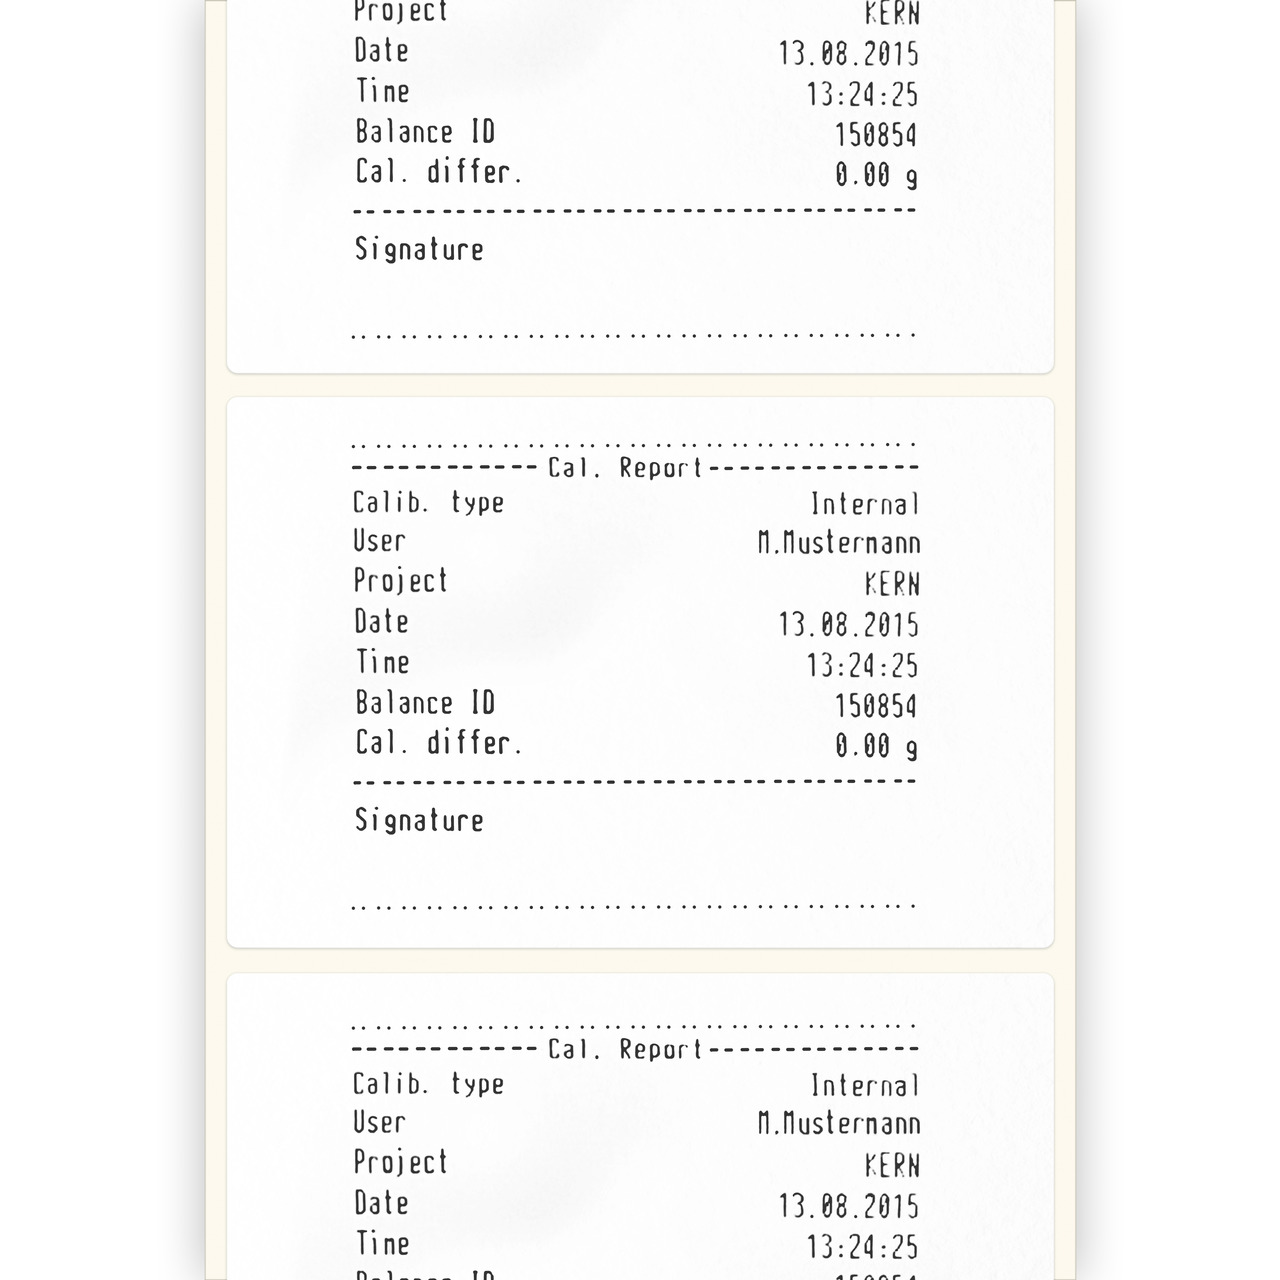
Task: Click M.Mustermann user name on middle label
Action: 838,544
